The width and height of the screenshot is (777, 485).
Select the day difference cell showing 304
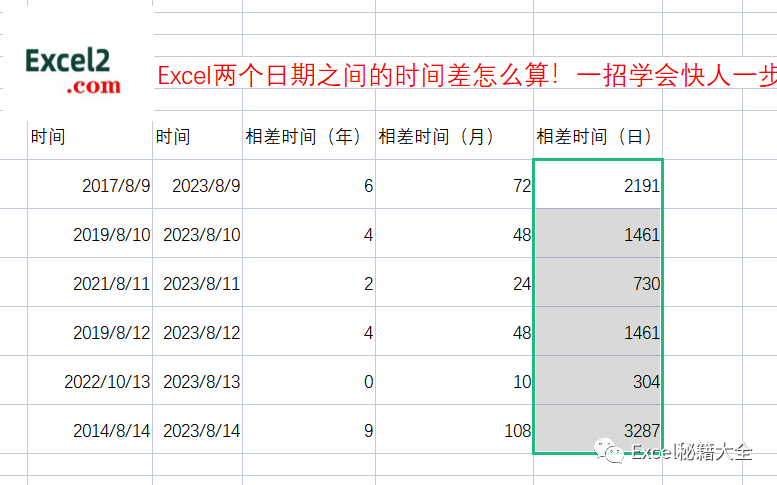click(598, 380)
